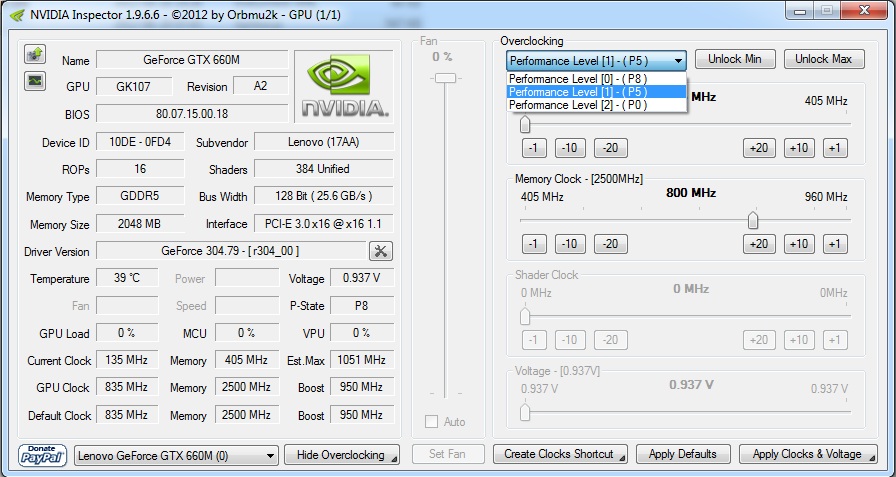Click Revision value A2
Screen dimensions: 896x477
point(261,86)
